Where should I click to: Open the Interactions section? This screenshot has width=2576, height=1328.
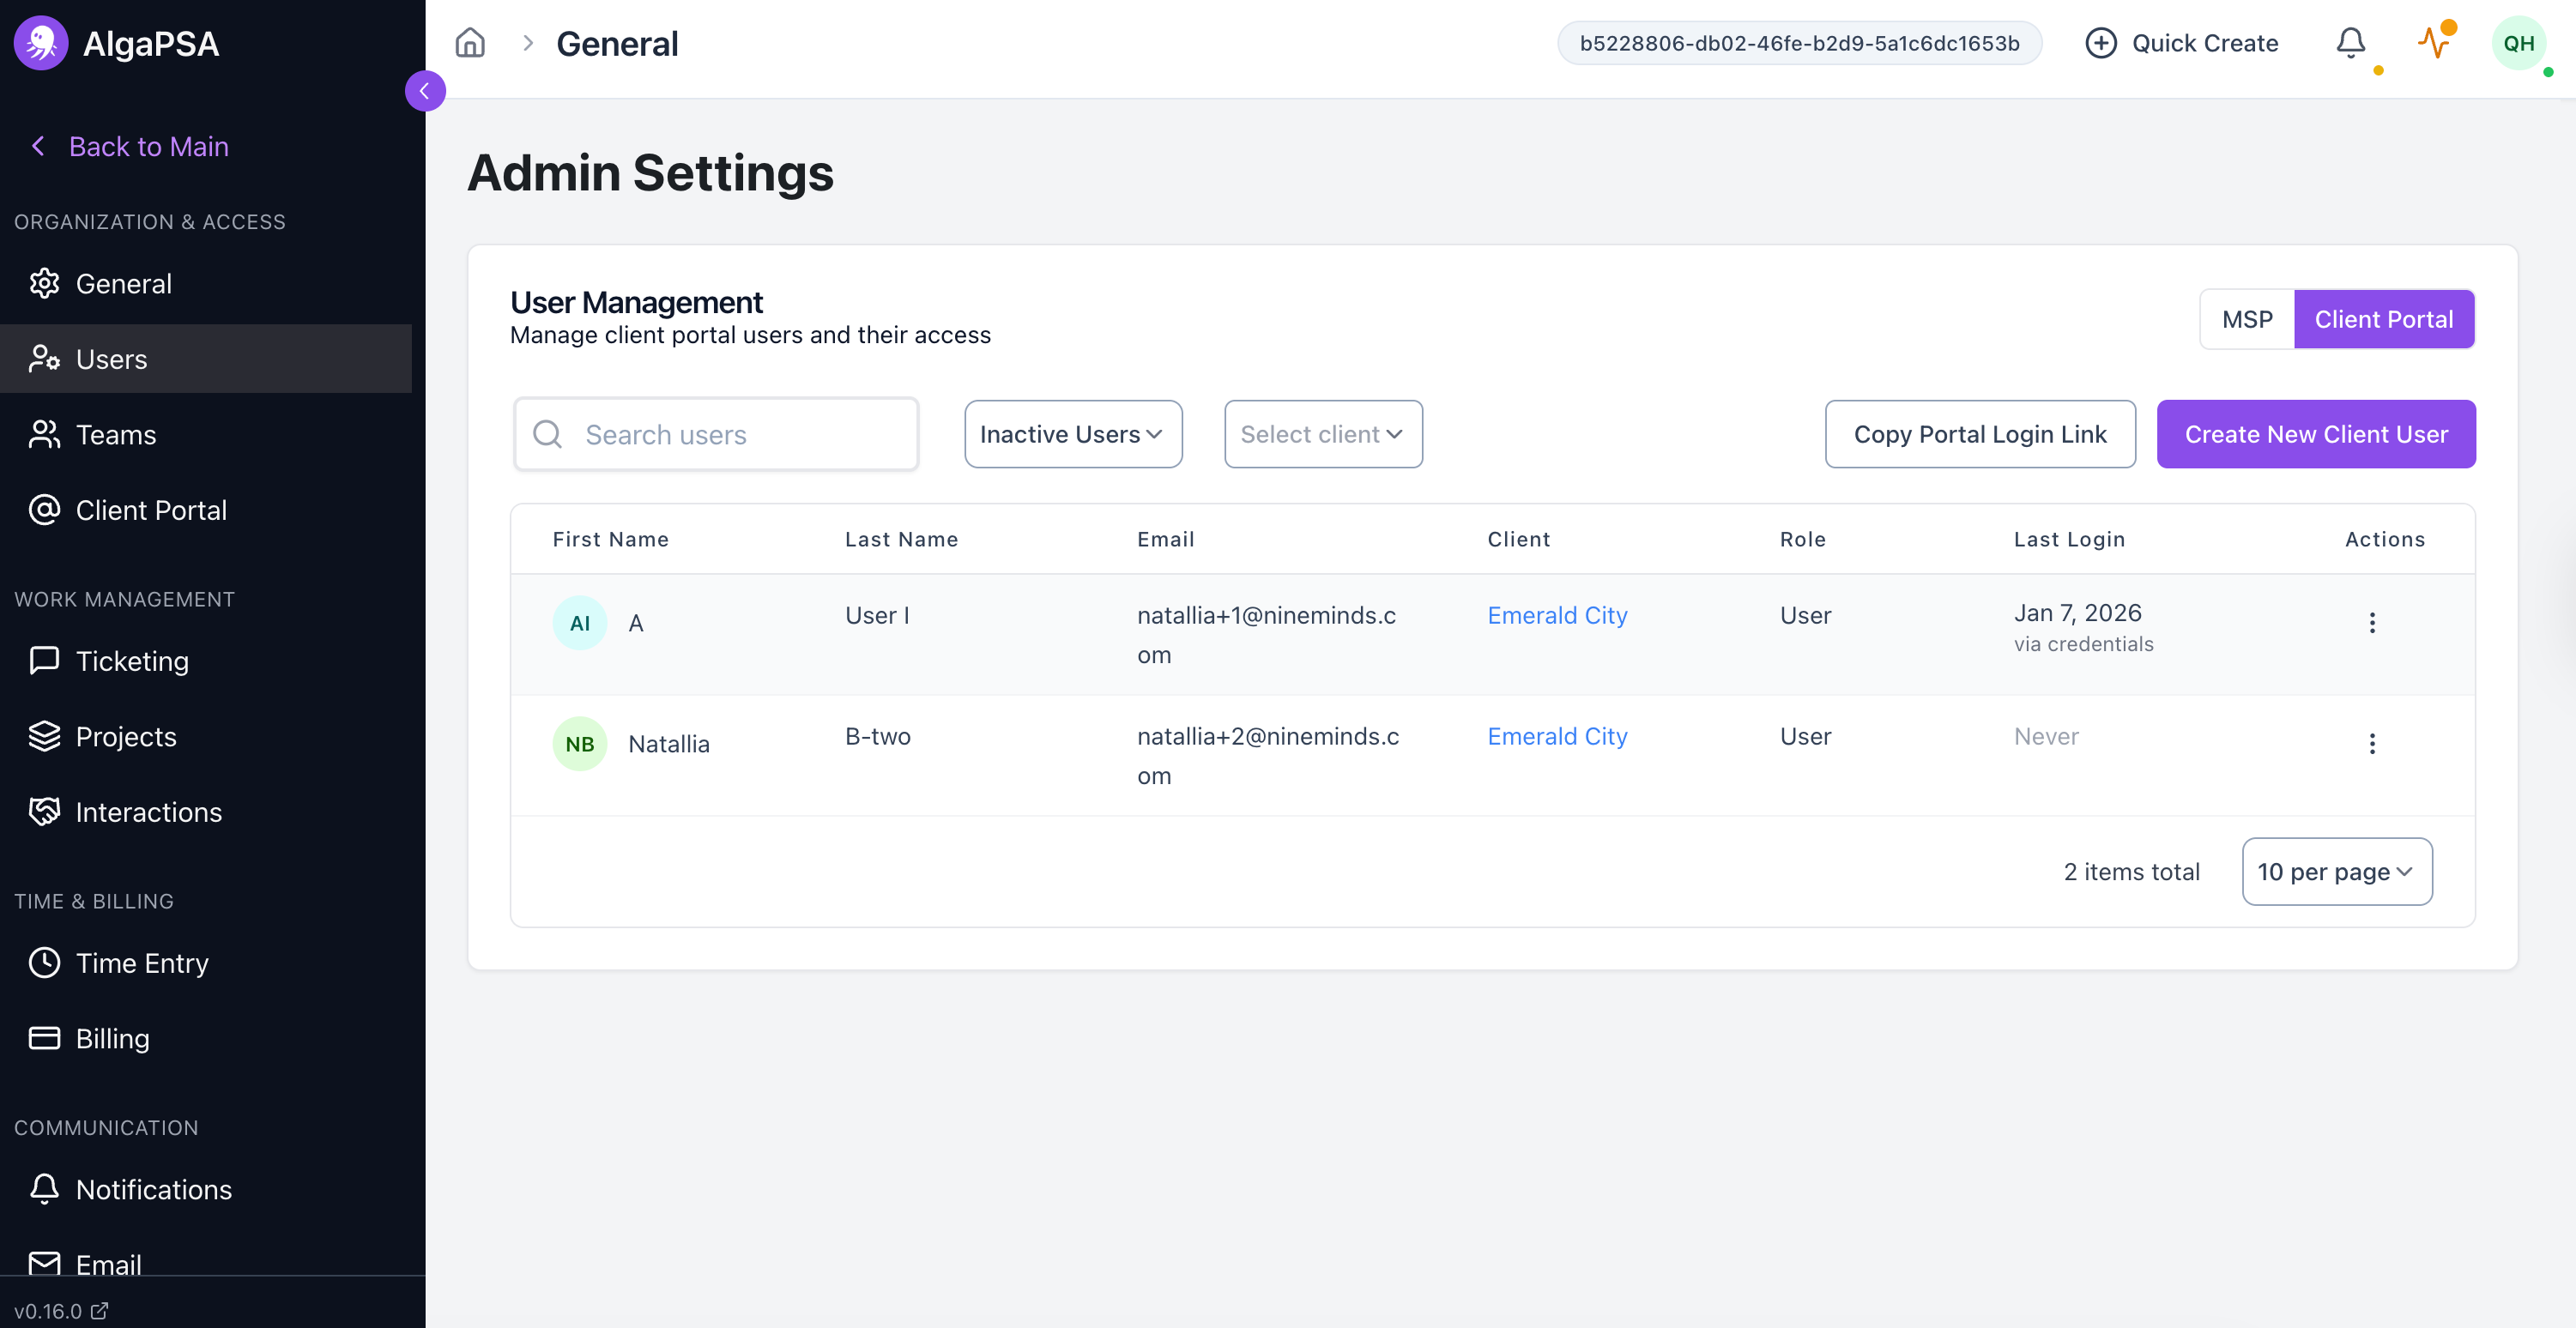[148, 811]
